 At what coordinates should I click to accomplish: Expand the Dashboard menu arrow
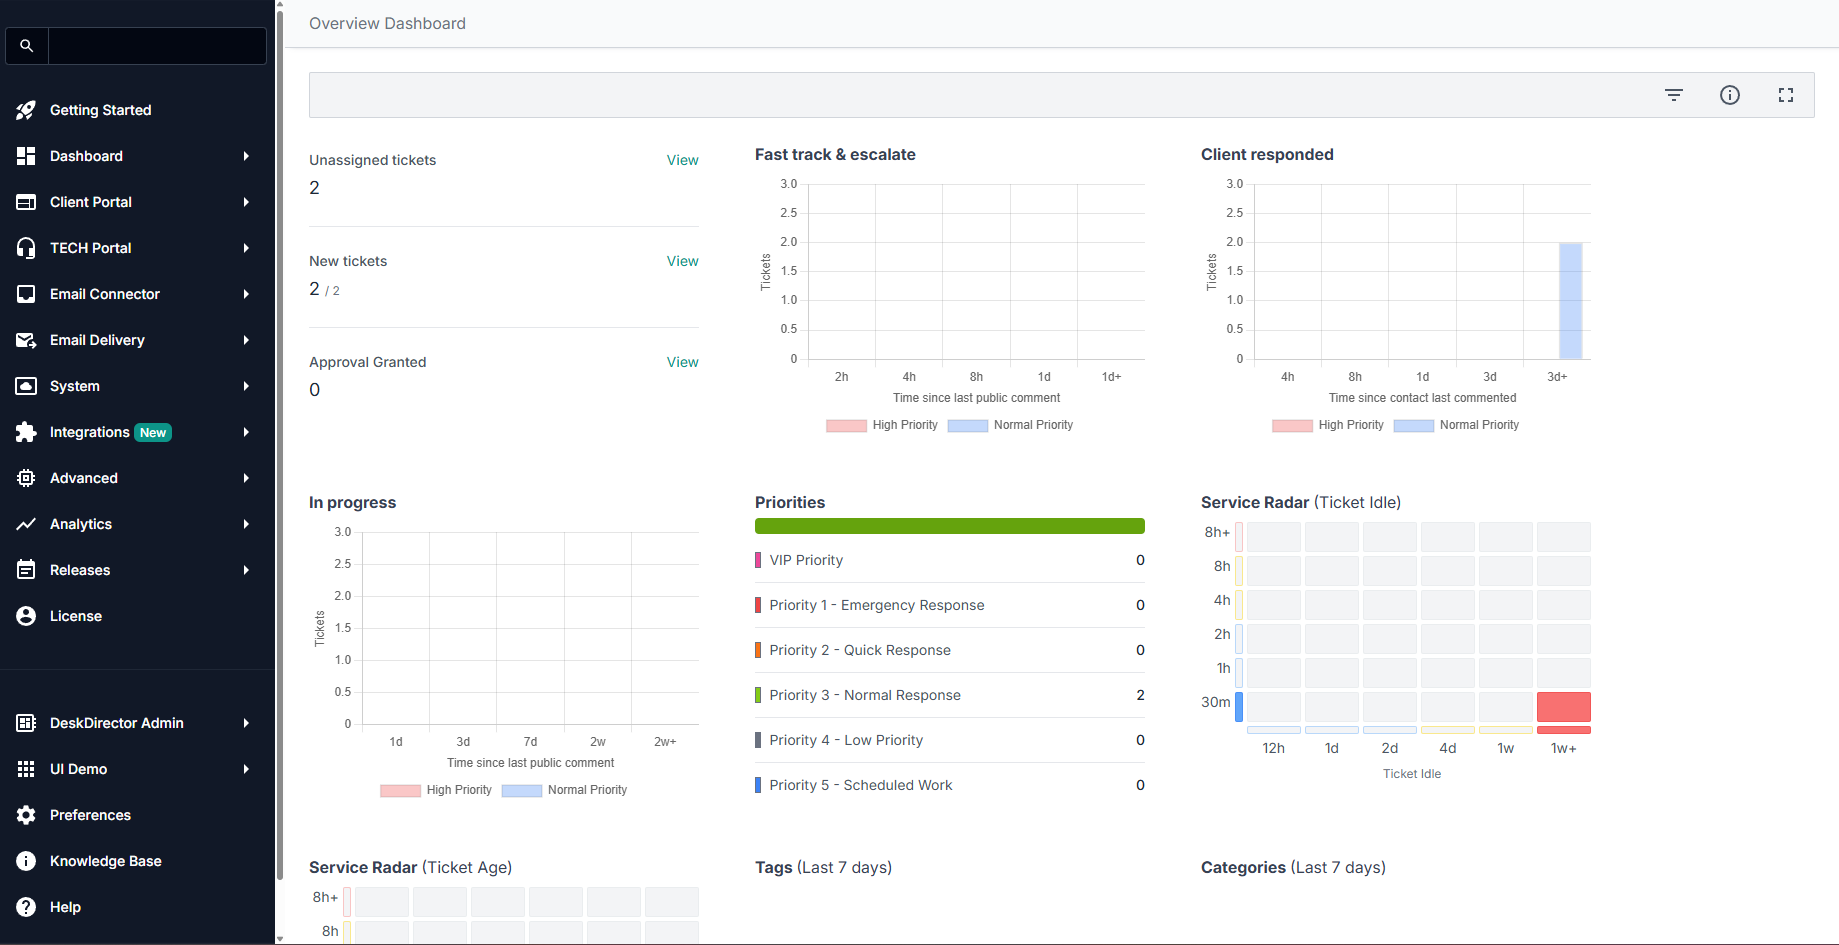(x=246, y=156)
